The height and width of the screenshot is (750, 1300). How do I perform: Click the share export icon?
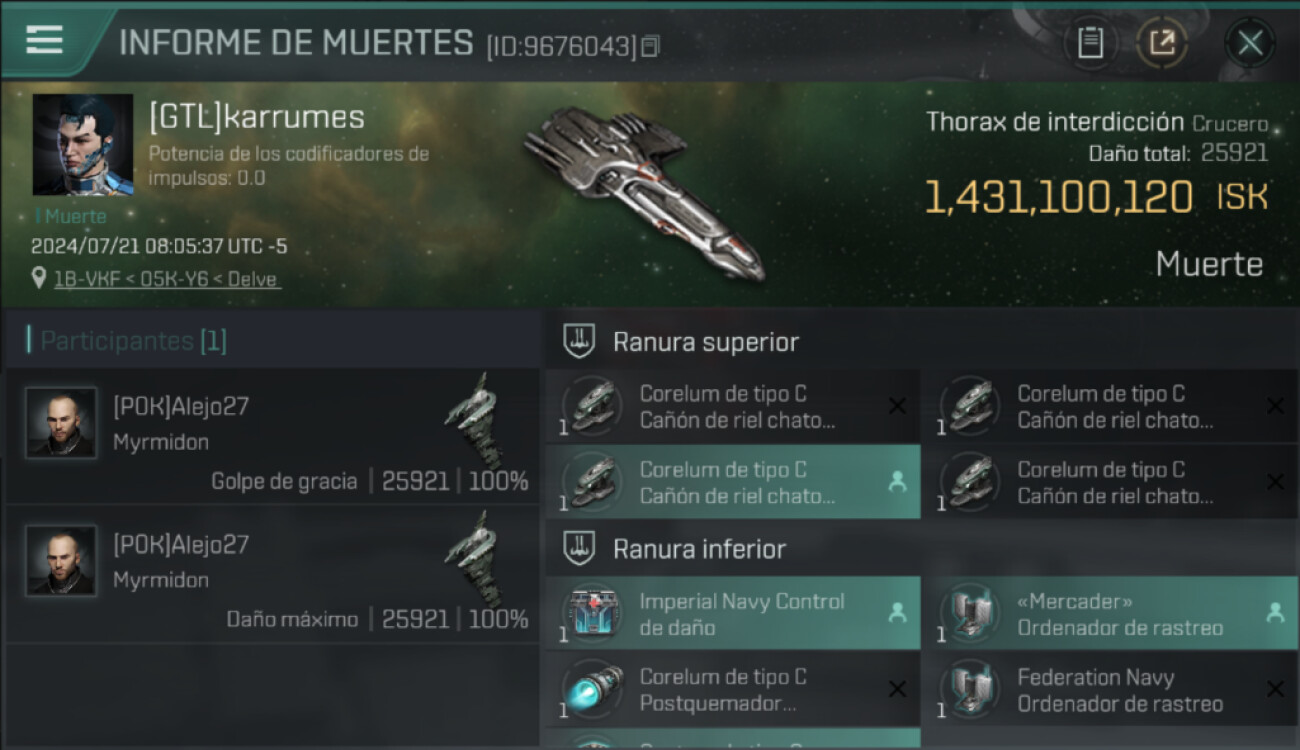click(1162, 42)
